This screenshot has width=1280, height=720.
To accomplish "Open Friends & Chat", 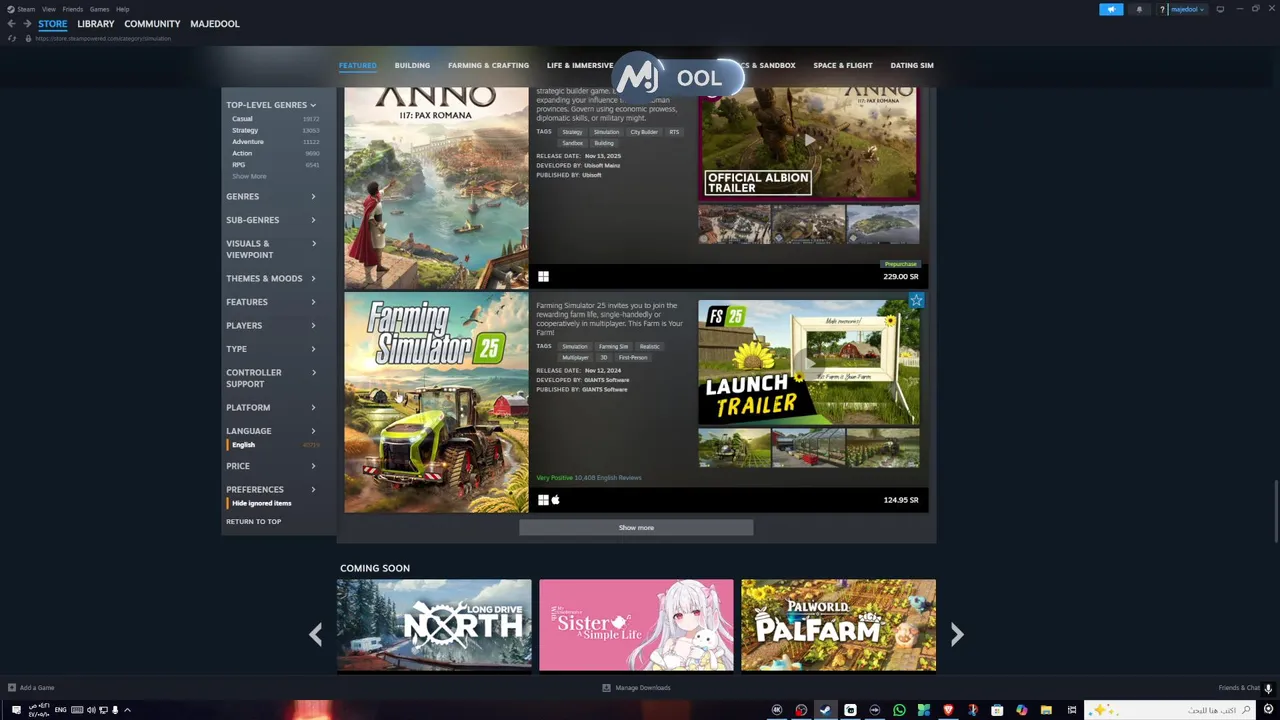I will click(x=1239, y=688).
